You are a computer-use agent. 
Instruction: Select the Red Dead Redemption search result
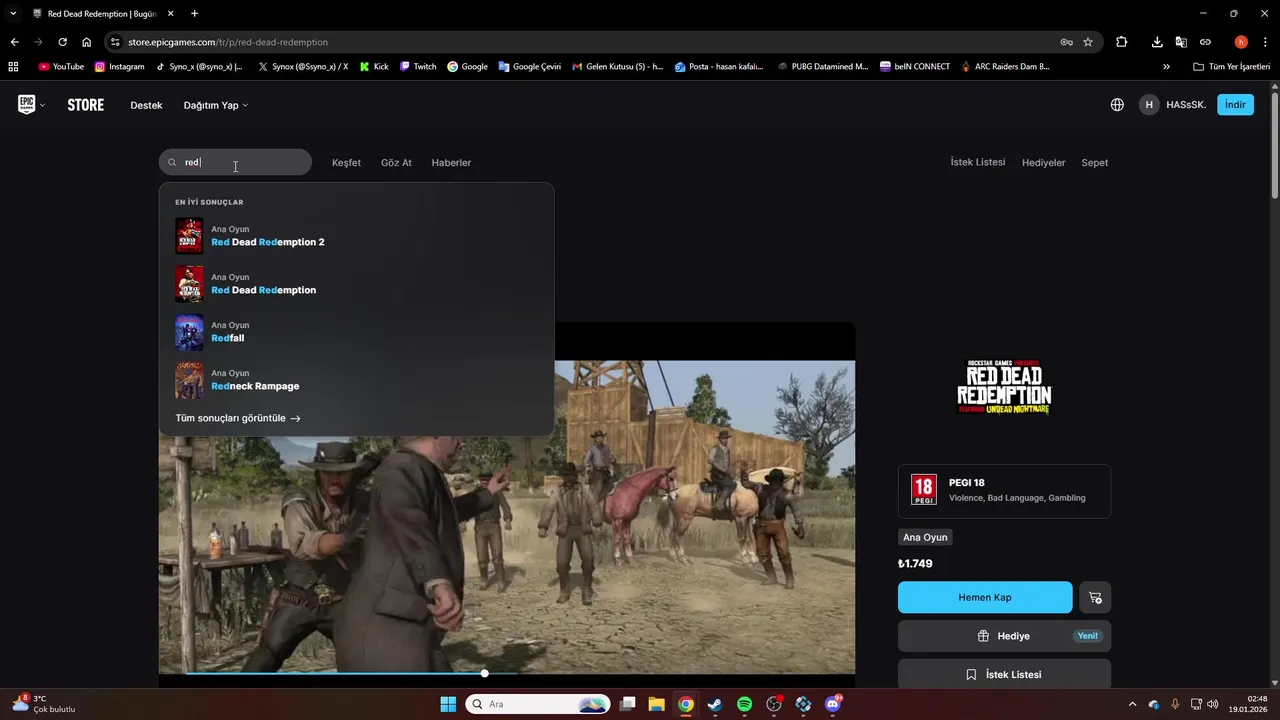[356, 284]
